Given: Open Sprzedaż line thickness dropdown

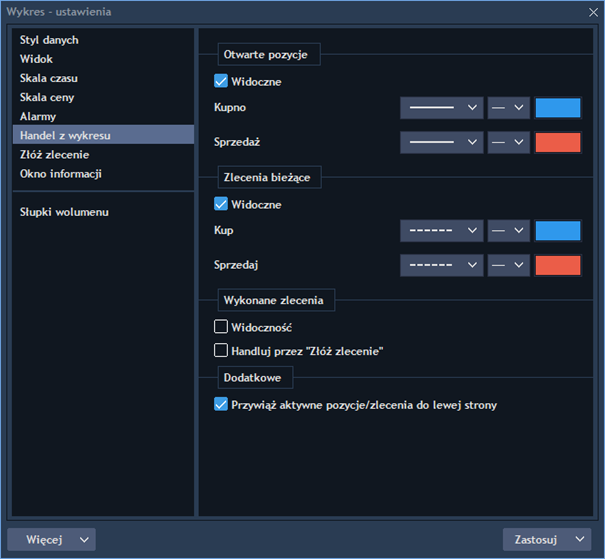Looking at the screenshot, I should pos(508,142).
